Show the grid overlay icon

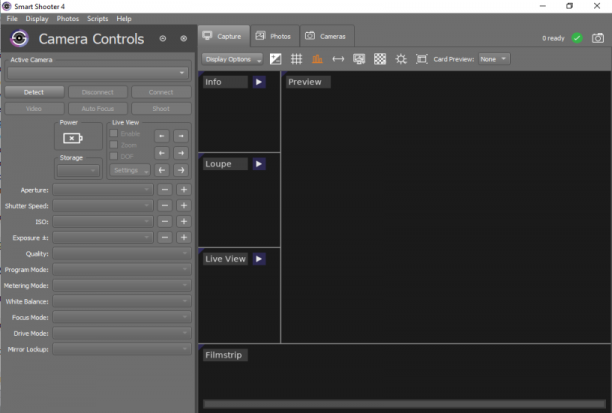pos(296,59)
